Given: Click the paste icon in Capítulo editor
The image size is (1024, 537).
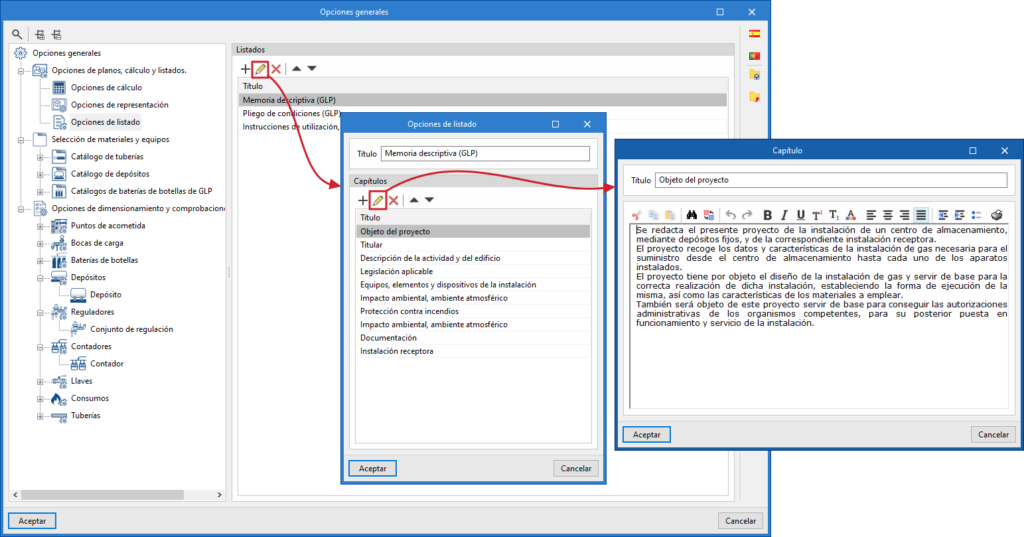Looking at the screenshot, I should click(x=670, y=215).
